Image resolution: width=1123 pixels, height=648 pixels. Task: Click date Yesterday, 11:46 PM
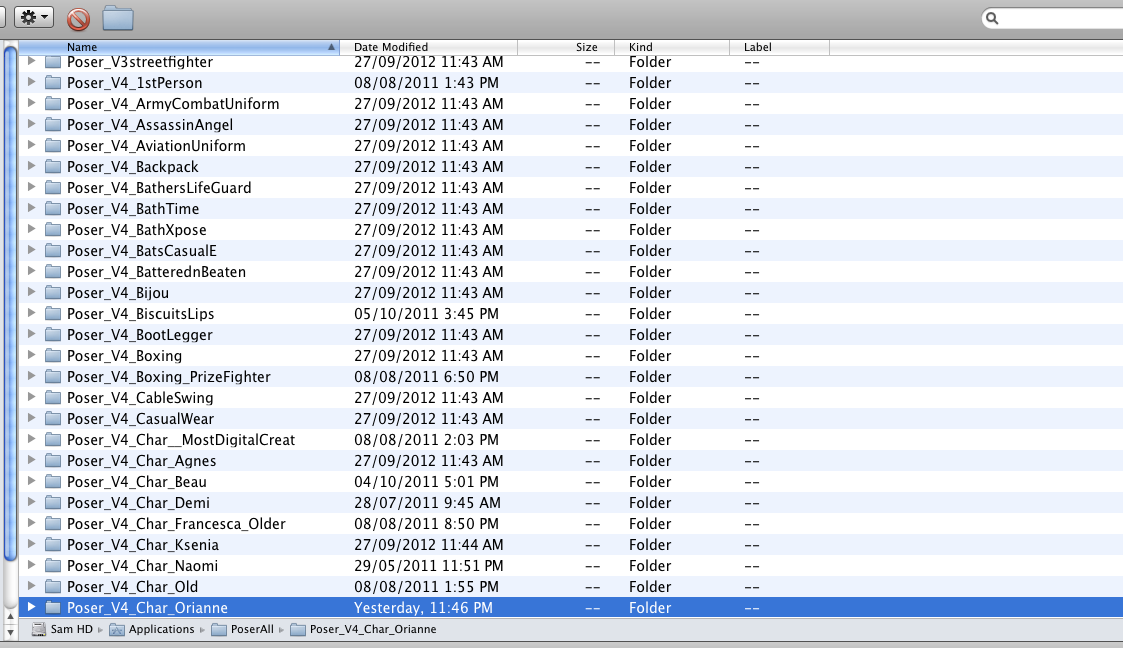point(423,607)
